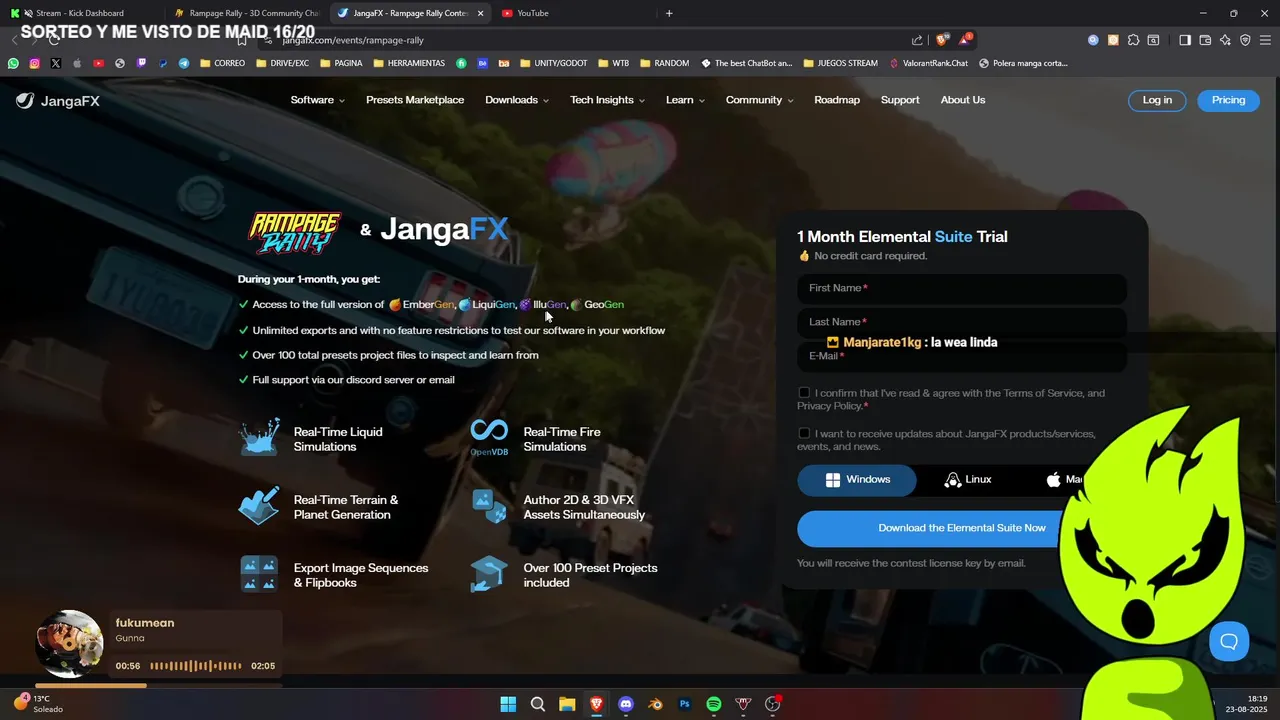
Task: Open the About Us page
Action: 963,100
